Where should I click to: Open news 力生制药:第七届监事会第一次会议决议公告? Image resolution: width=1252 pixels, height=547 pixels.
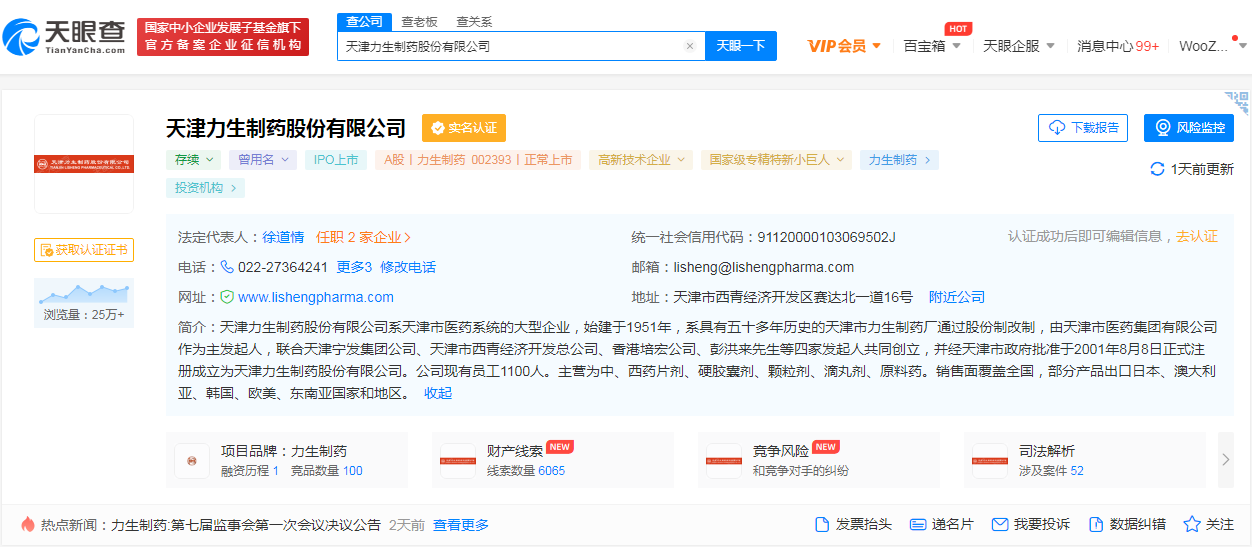[246, 525]
